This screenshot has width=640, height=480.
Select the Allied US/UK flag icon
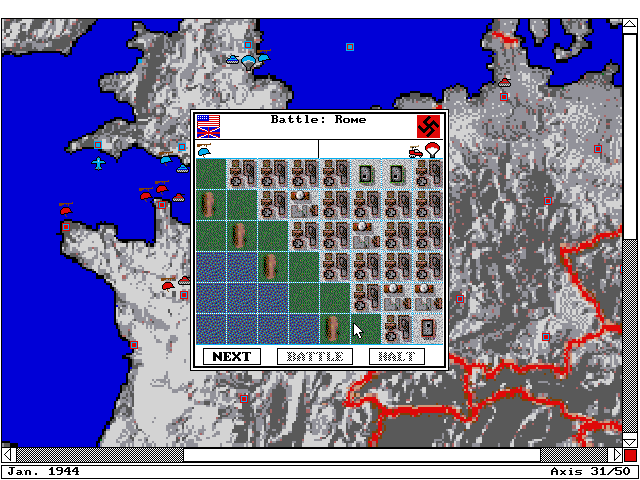[x=209, y=126]
